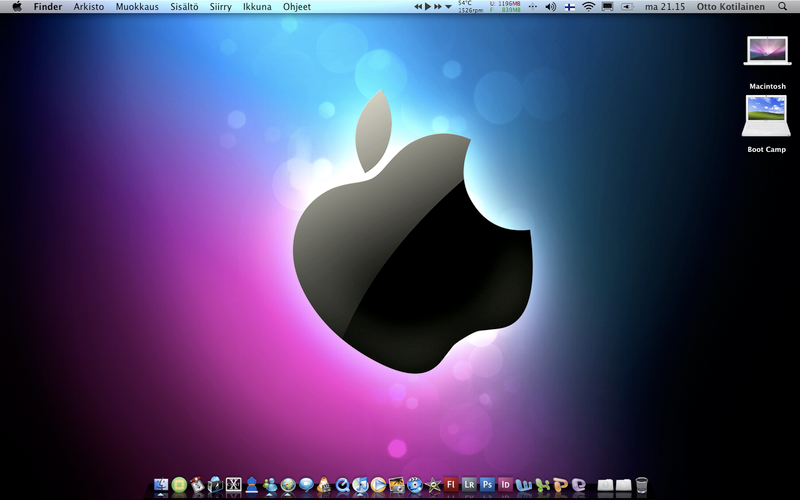Open Spotlight search magnifier
Image resolution: width=800 pixels, height=500 pixels.
[783, 7]
